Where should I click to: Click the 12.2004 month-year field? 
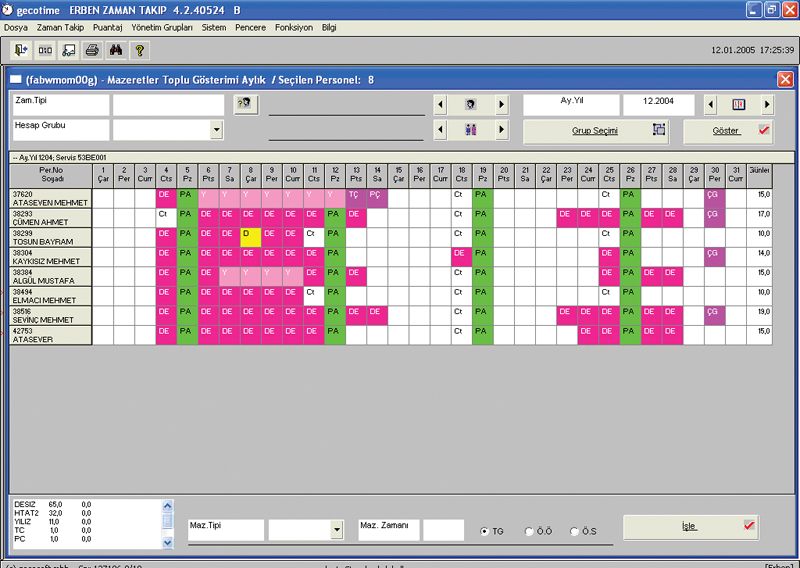point(658,105)
